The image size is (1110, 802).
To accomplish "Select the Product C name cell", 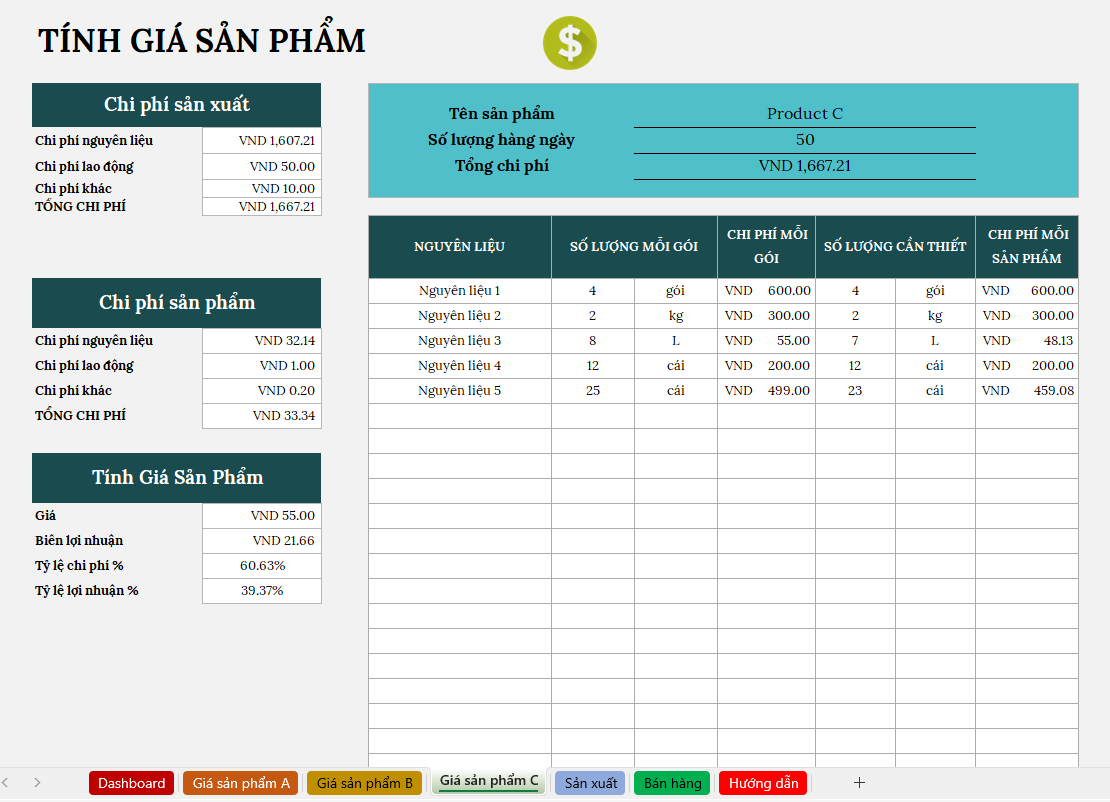I will tap(804, 114).
